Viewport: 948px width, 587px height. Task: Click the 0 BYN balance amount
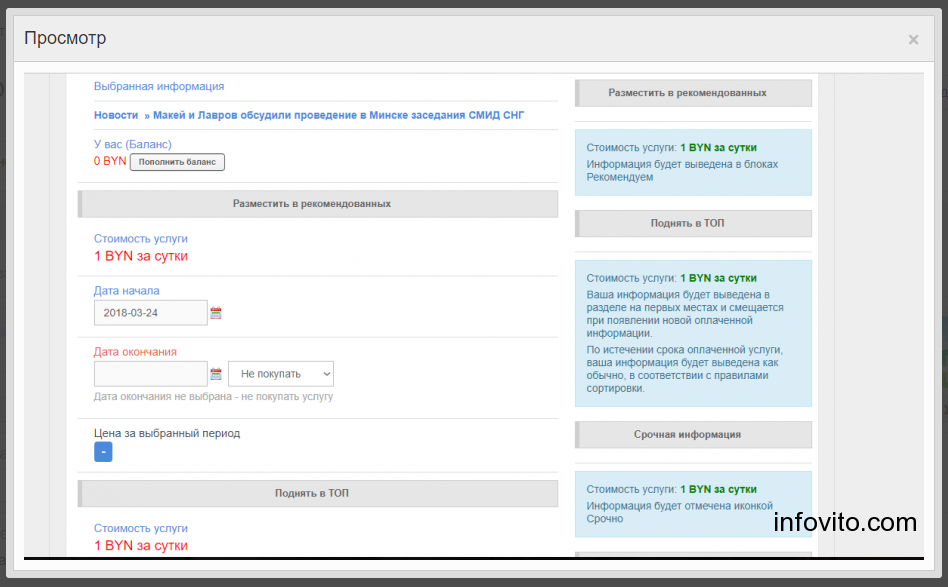[x=110, y=161]
